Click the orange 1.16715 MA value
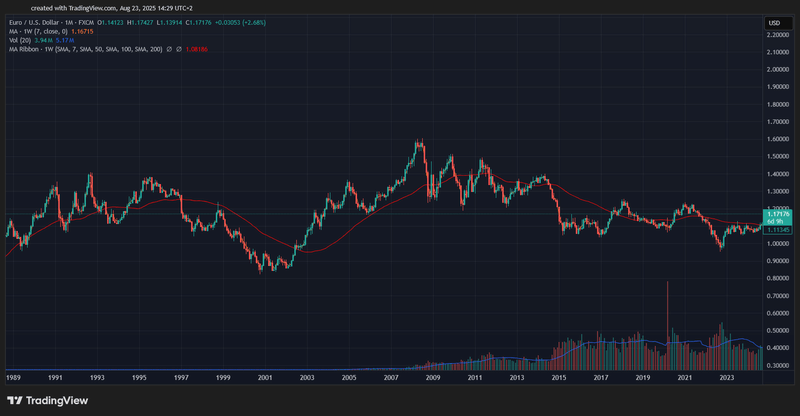 click(x=82, y=32)
